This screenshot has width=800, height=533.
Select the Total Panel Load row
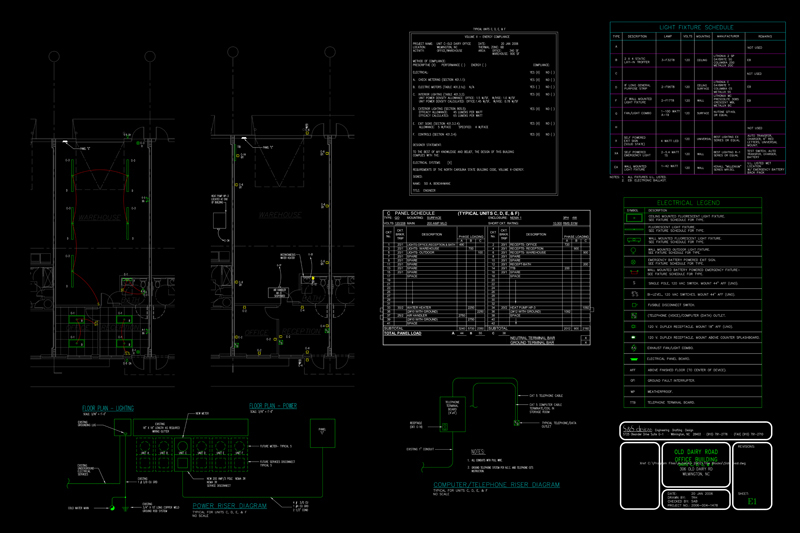point(411,330)
